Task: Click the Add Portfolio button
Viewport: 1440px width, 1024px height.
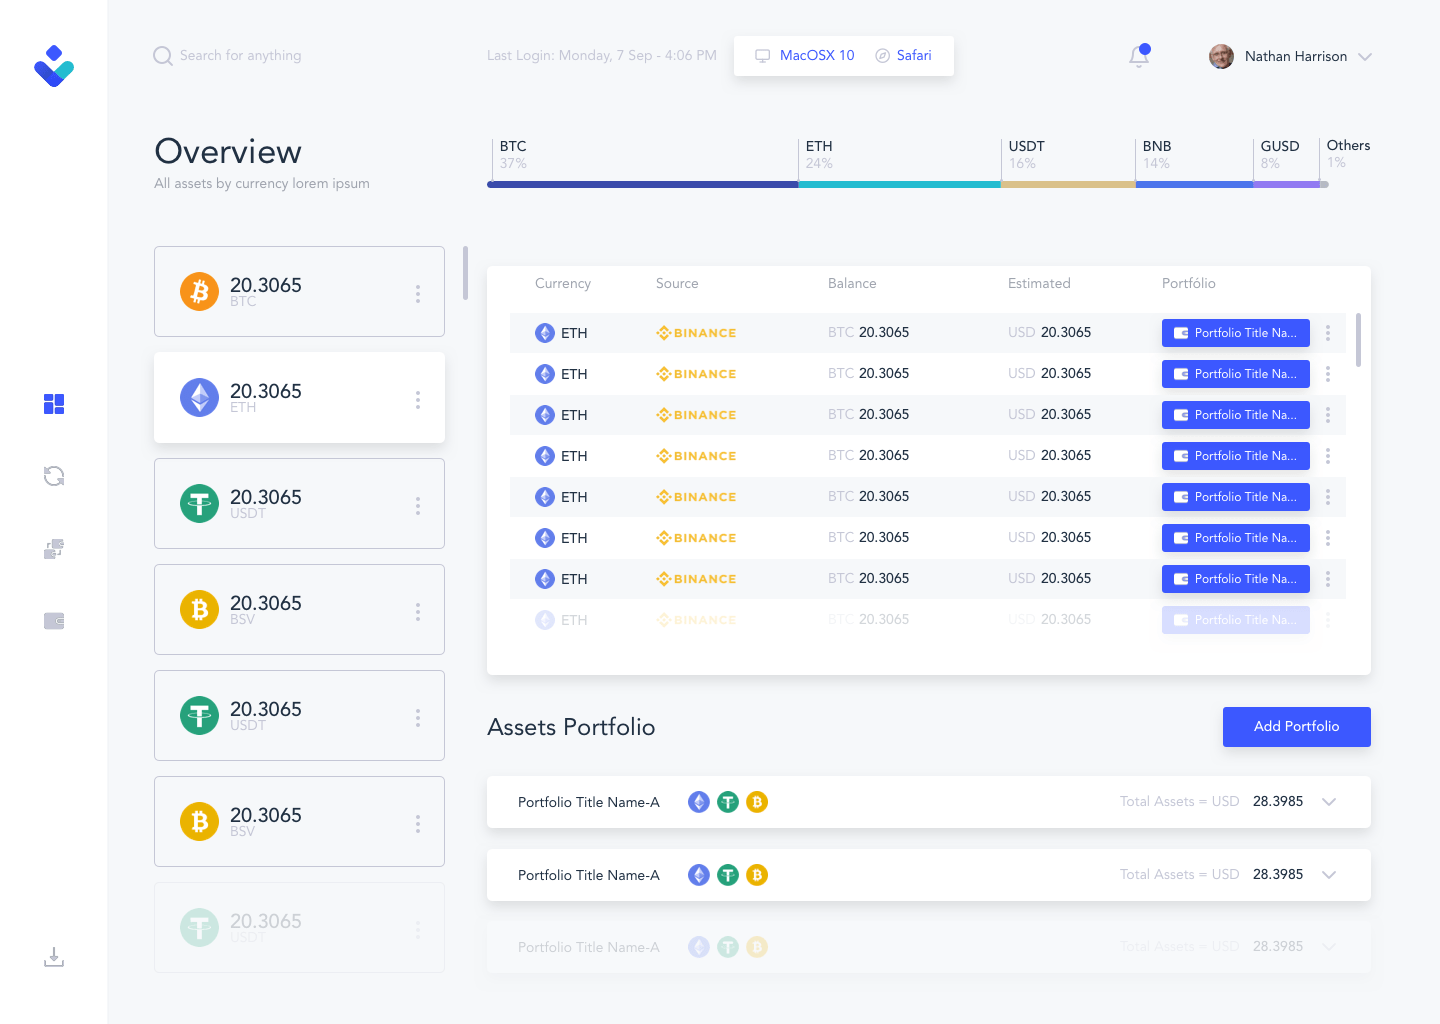Action: 1296,727
